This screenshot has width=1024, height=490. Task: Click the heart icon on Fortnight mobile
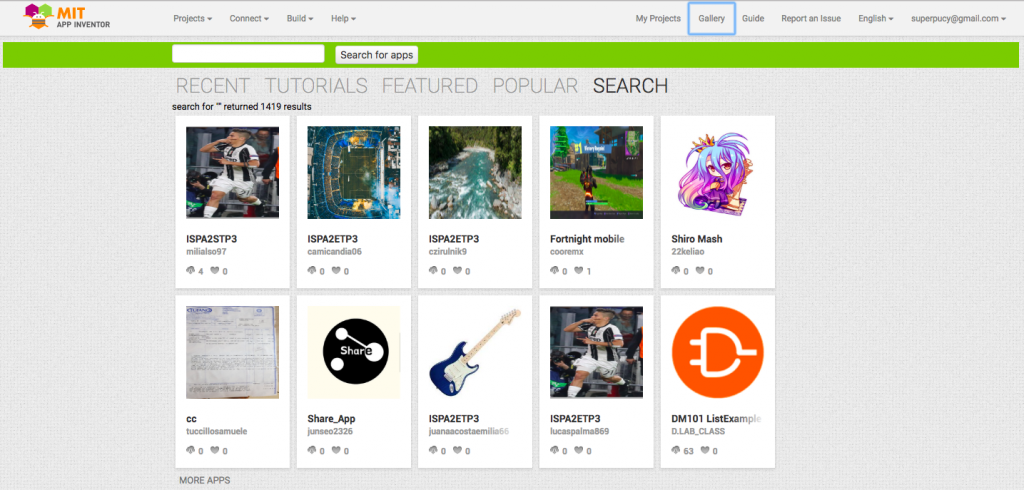[x=579, y=270]
